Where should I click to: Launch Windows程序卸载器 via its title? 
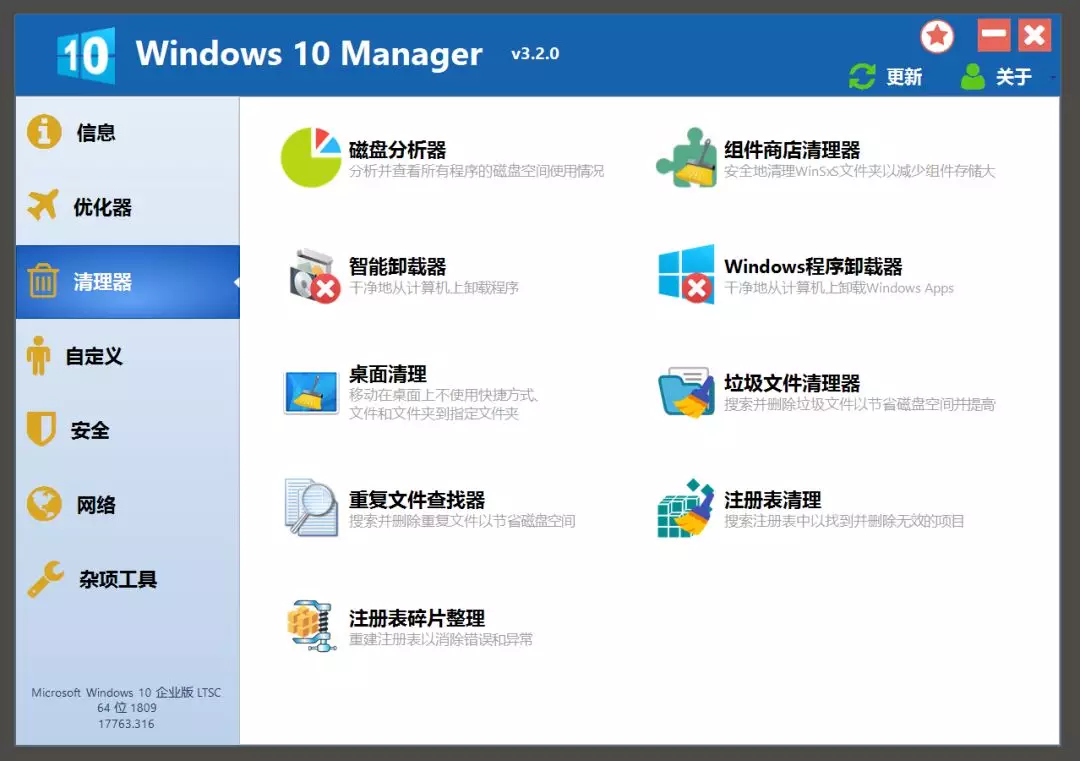pos(813,267)
